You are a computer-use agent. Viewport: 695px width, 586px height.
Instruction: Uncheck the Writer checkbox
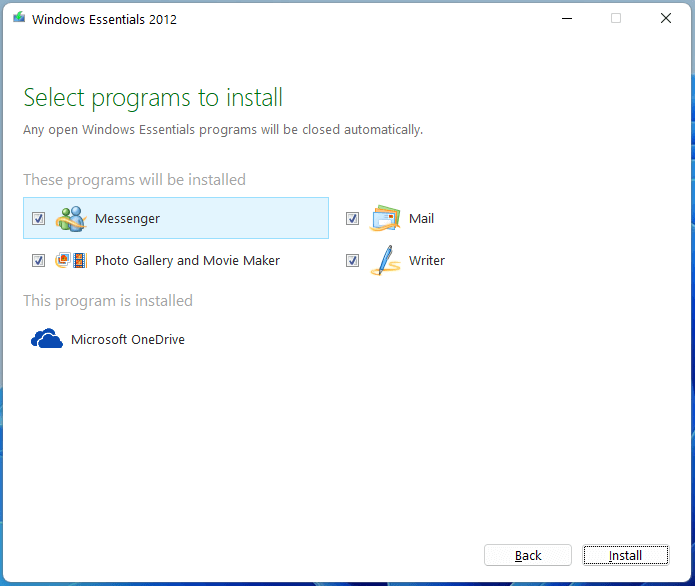[x=352, y=260]
